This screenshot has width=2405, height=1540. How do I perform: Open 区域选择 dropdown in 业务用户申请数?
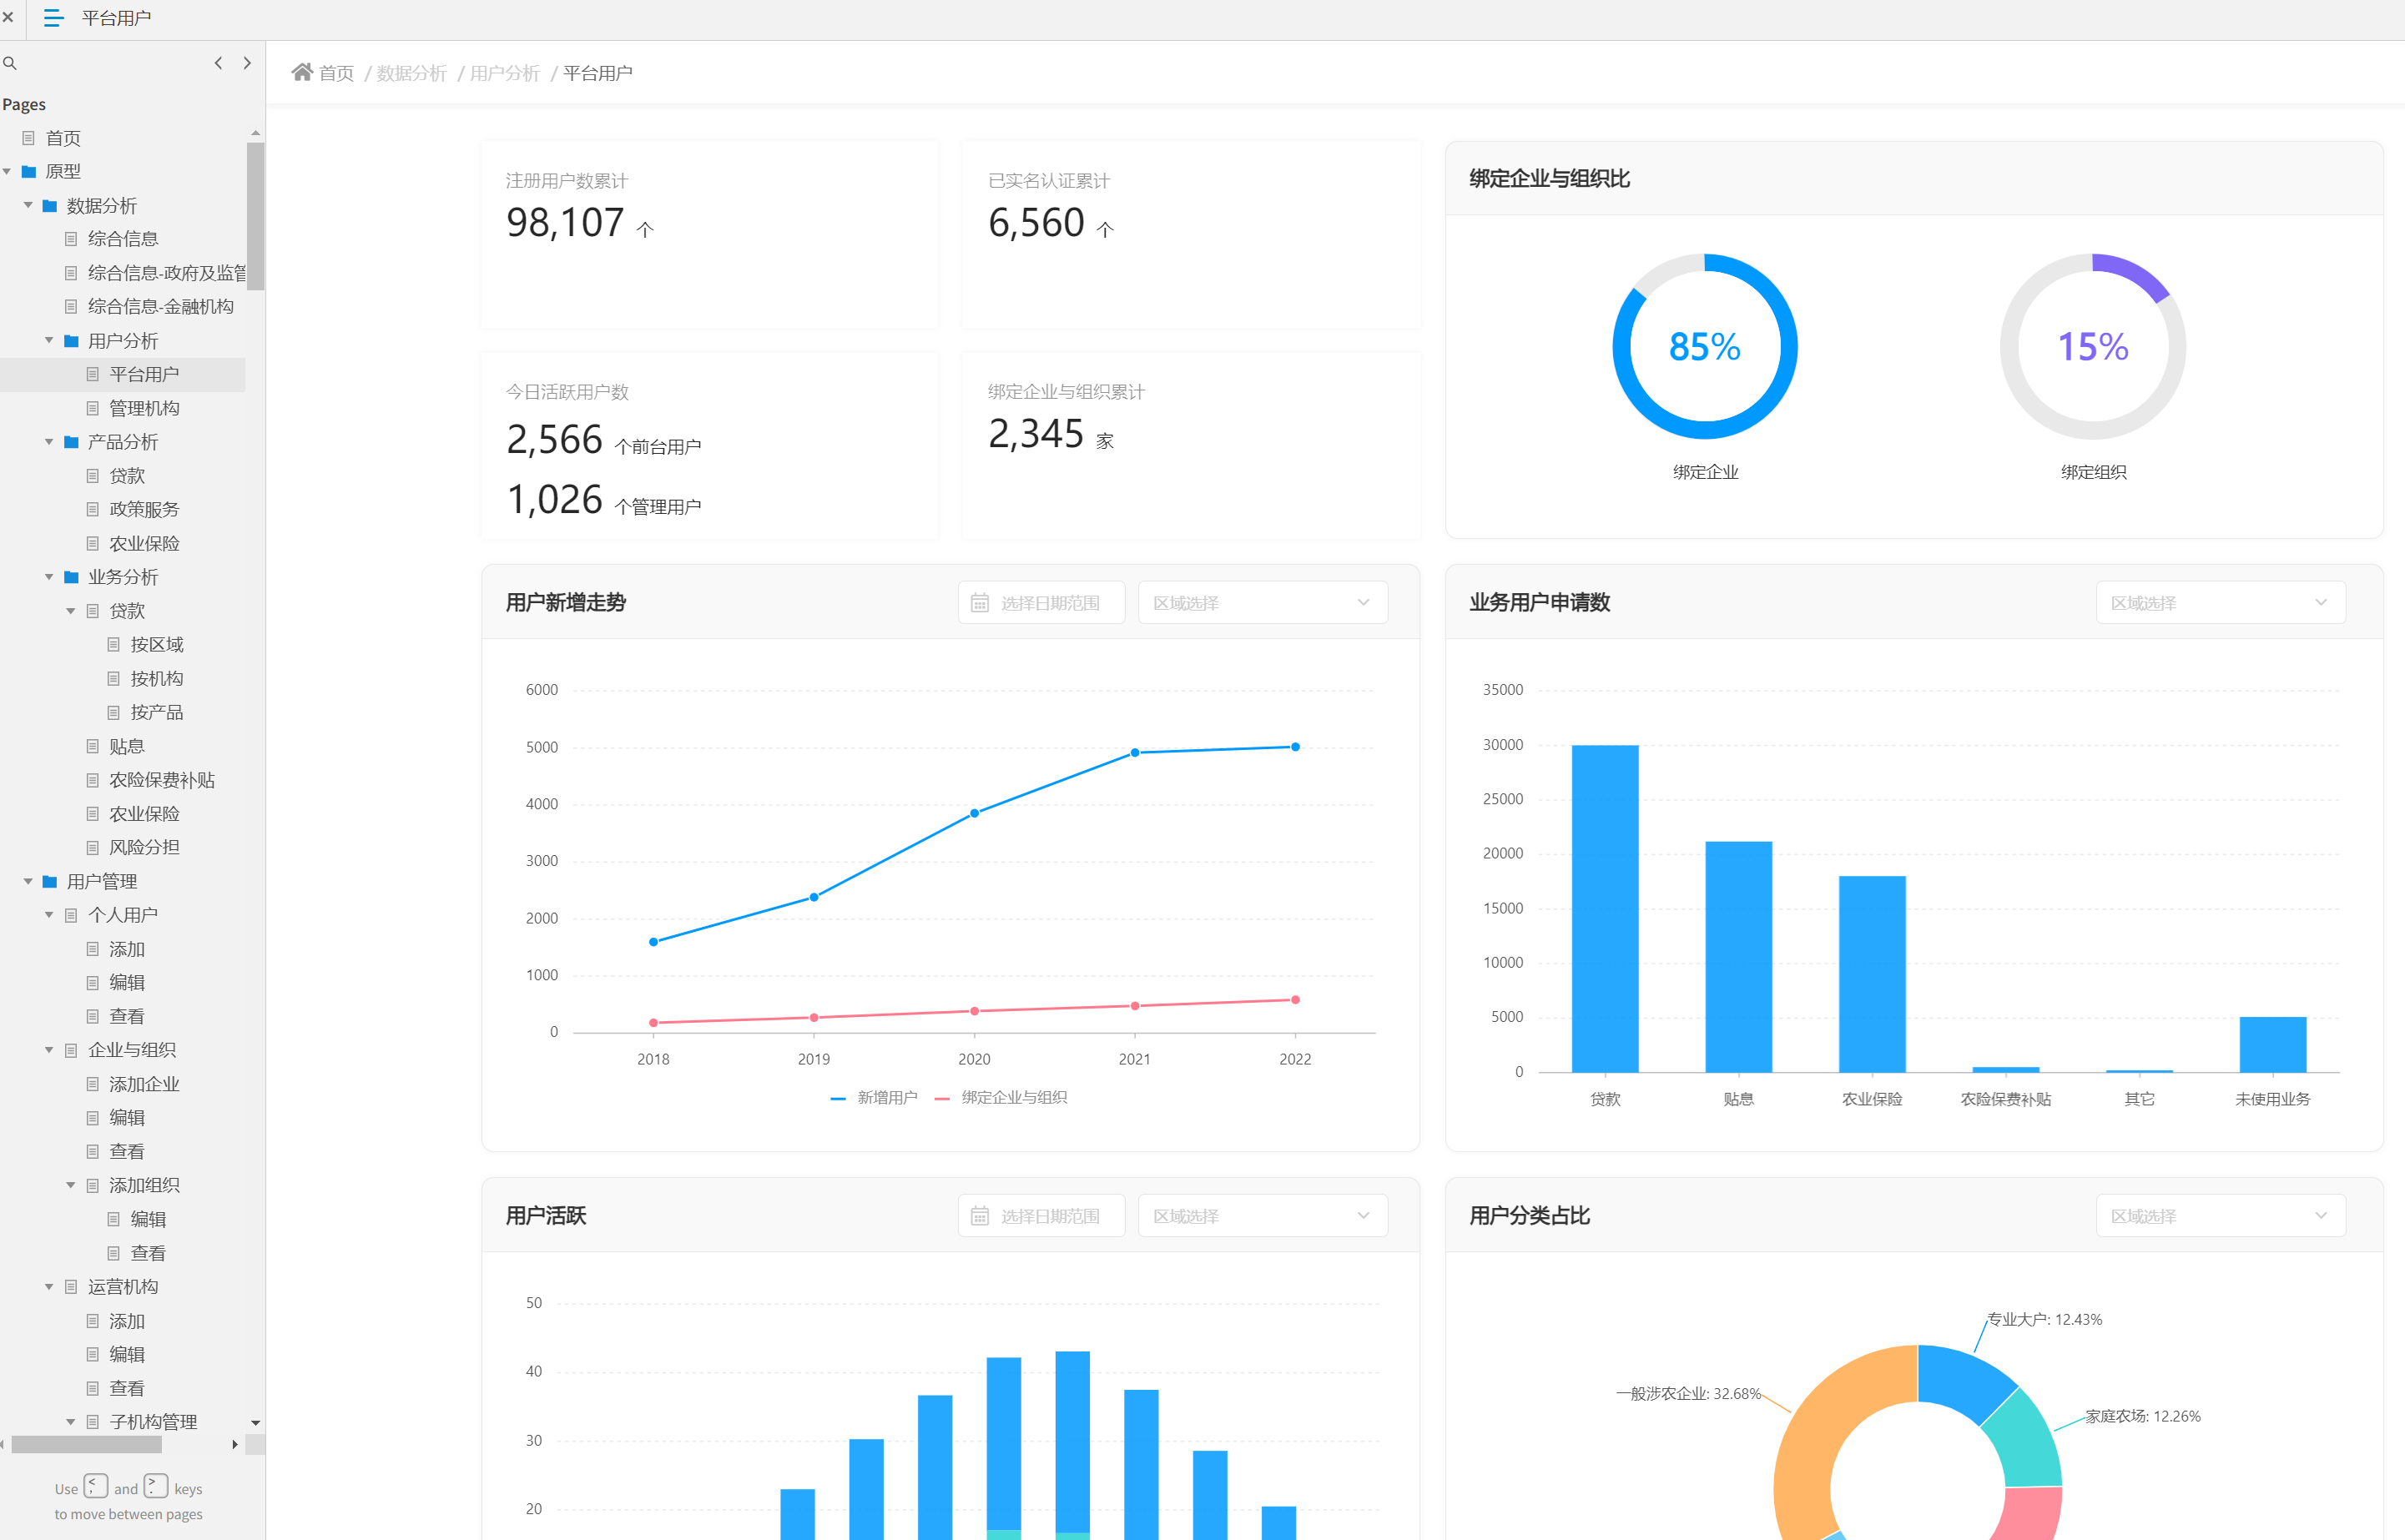tap(2220, 603)
